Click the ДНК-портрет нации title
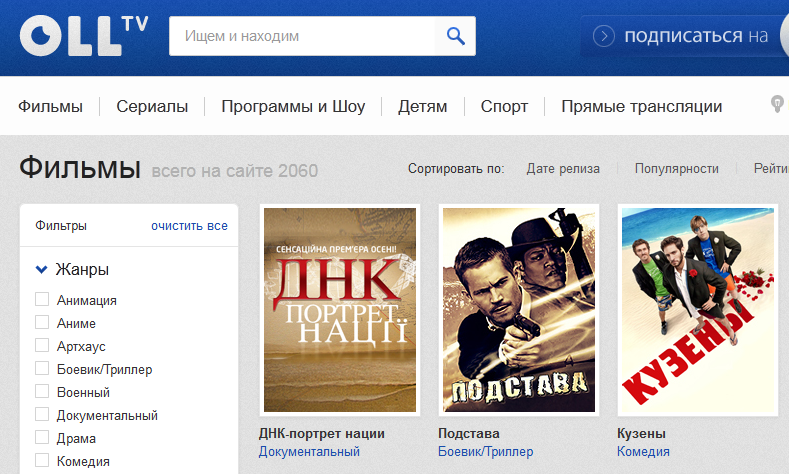789x474 pixels. coord(322,433)
